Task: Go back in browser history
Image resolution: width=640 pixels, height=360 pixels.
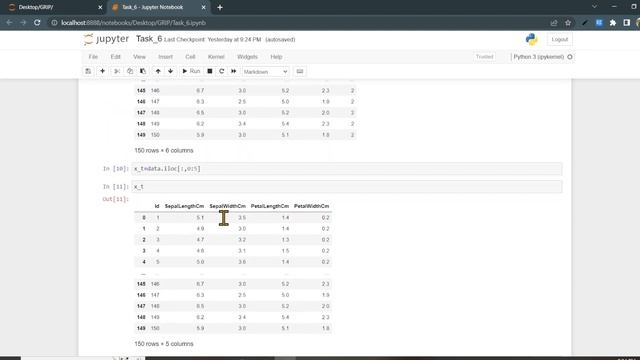Action: 9,23
